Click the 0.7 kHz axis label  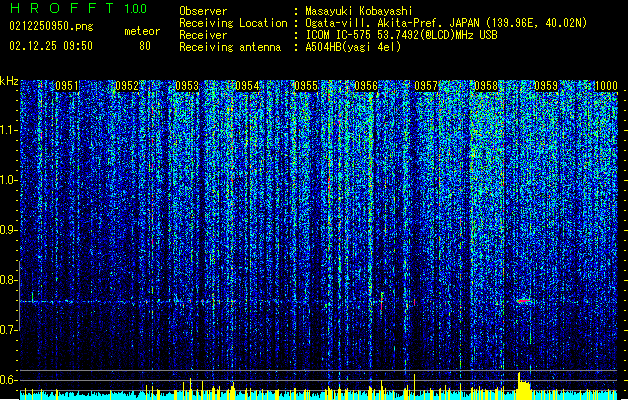[9, 330]
